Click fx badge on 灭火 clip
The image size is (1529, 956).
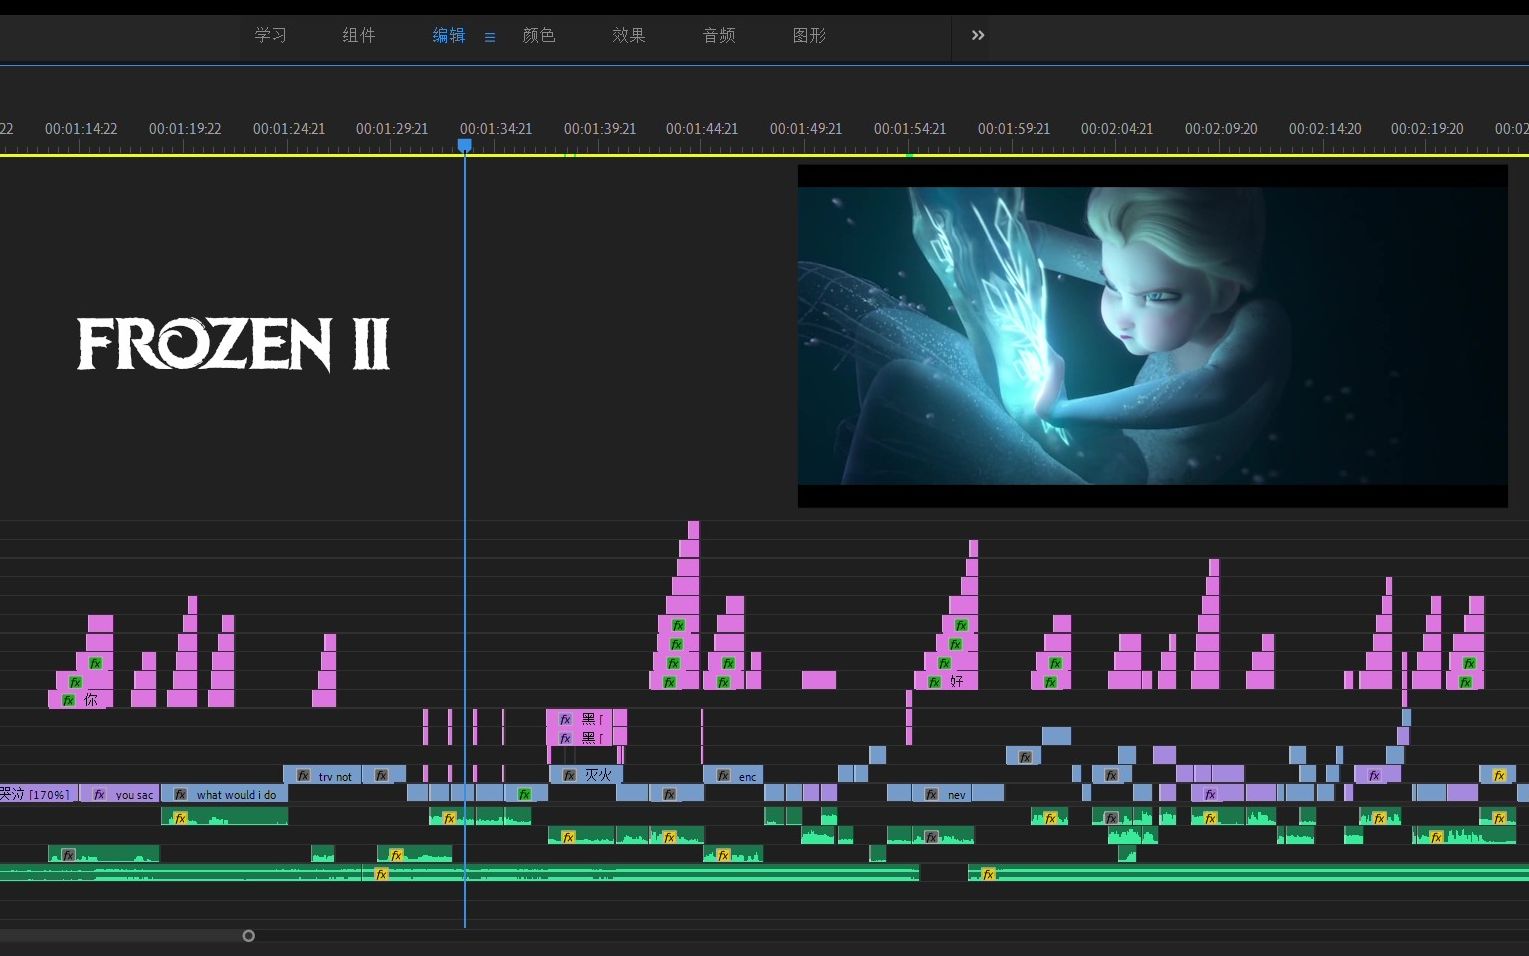point(569,776)
